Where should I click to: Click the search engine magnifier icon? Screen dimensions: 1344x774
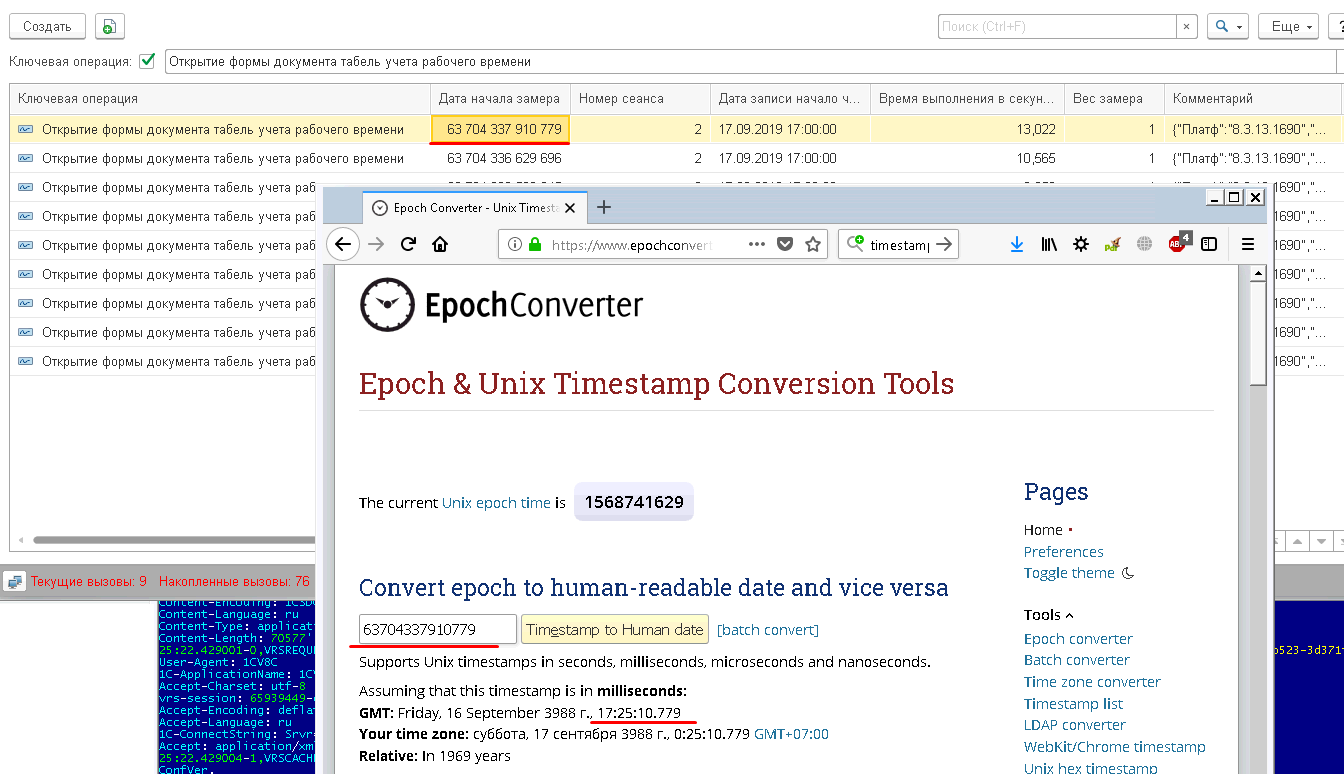pos(856,244)
